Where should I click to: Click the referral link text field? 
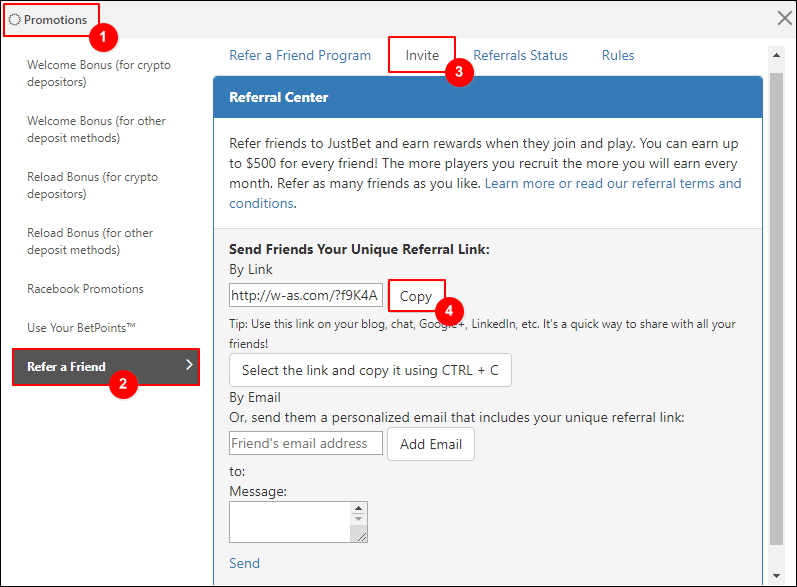tap(305, 295)
